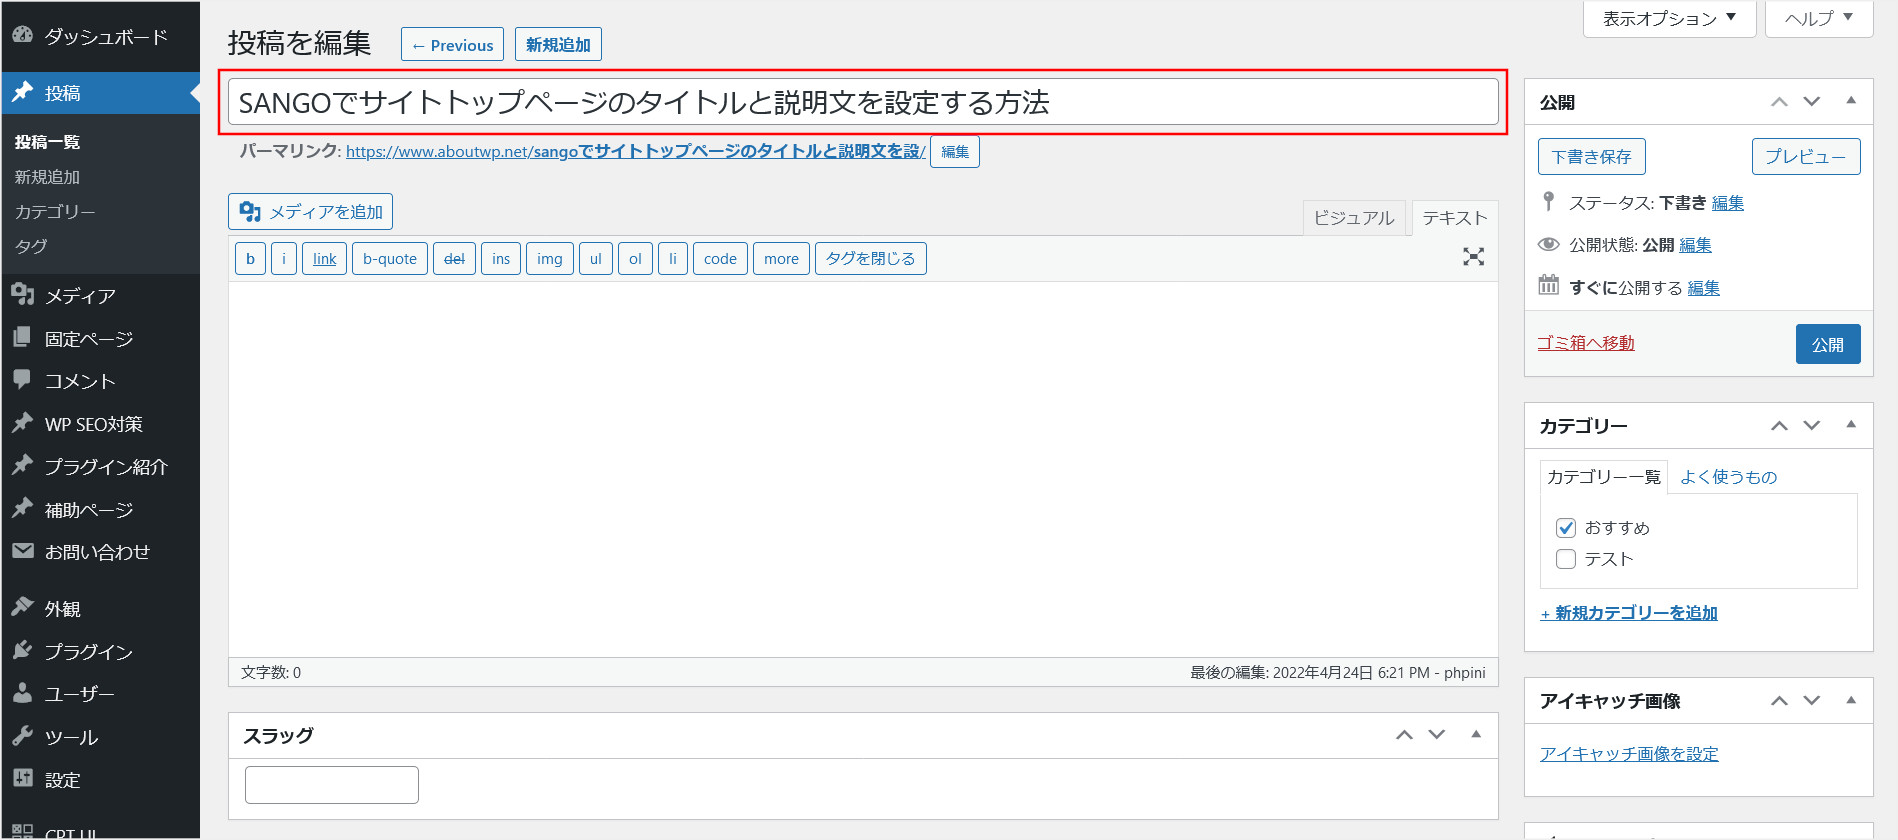
Task: Open Media library via its sidebar icon
Action: [22, 295]
